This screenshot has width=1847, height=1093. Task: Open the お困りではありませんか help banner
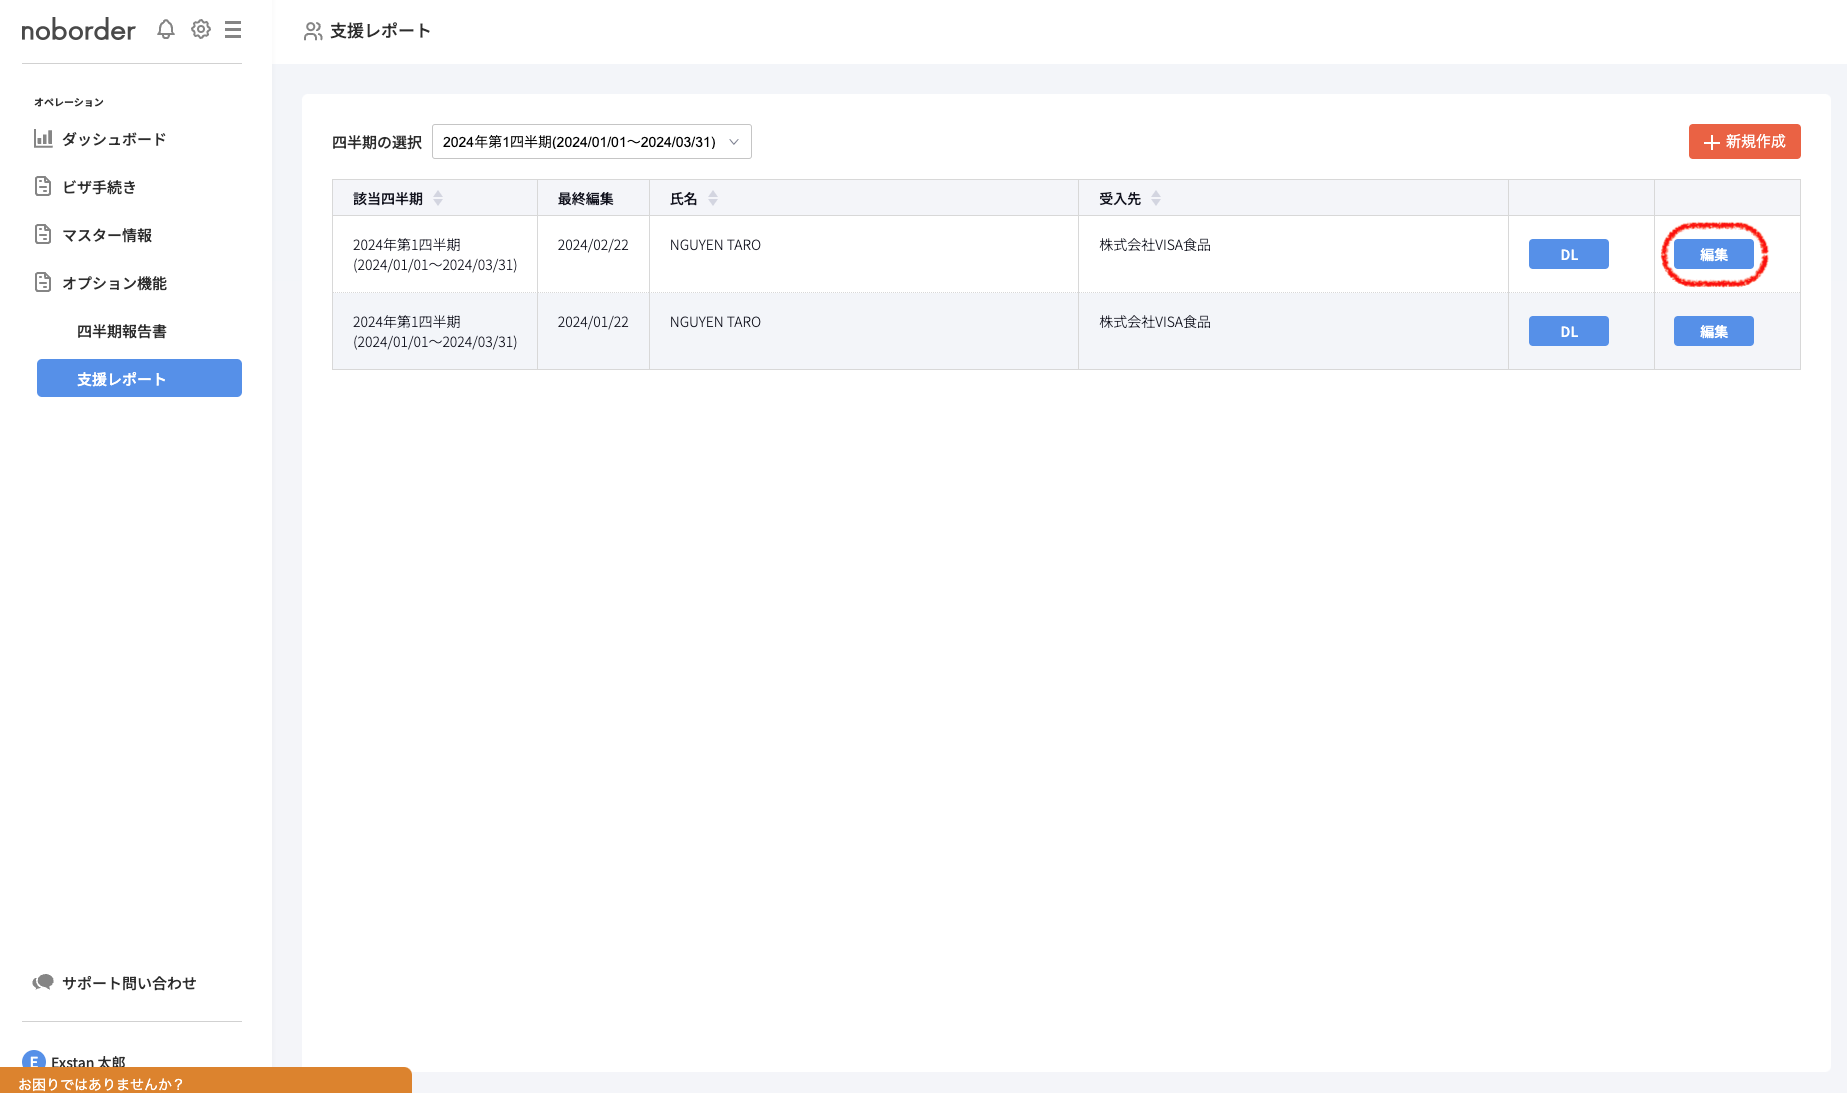click(x=205, y=1082)
